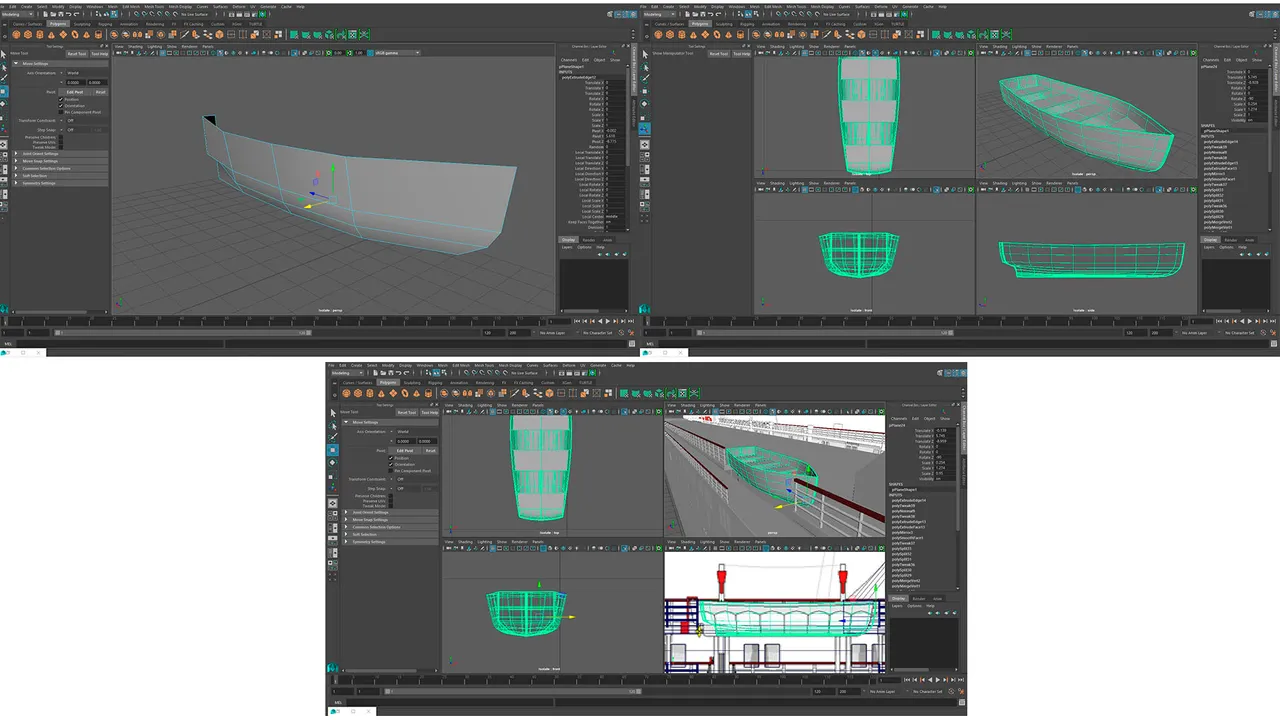This screenshot has width=1280, height=720.
Task: Open the sRGB gamma dropdown in left viewport
Action: (x=399, y=53)
